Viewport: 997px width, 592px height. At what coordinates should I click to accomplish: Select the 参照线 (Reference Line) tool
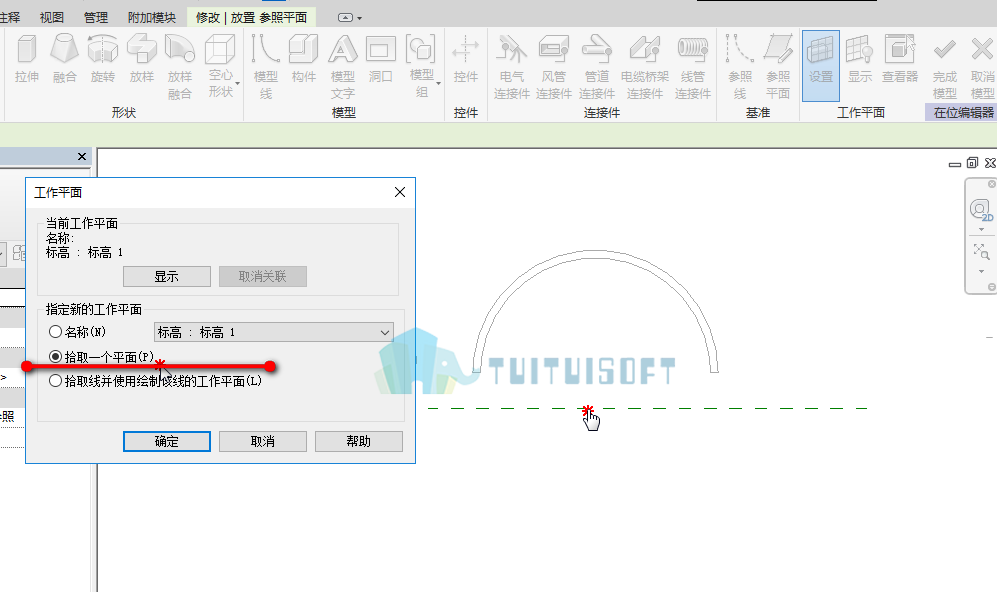pyautogui.click(x=739, y=67)
